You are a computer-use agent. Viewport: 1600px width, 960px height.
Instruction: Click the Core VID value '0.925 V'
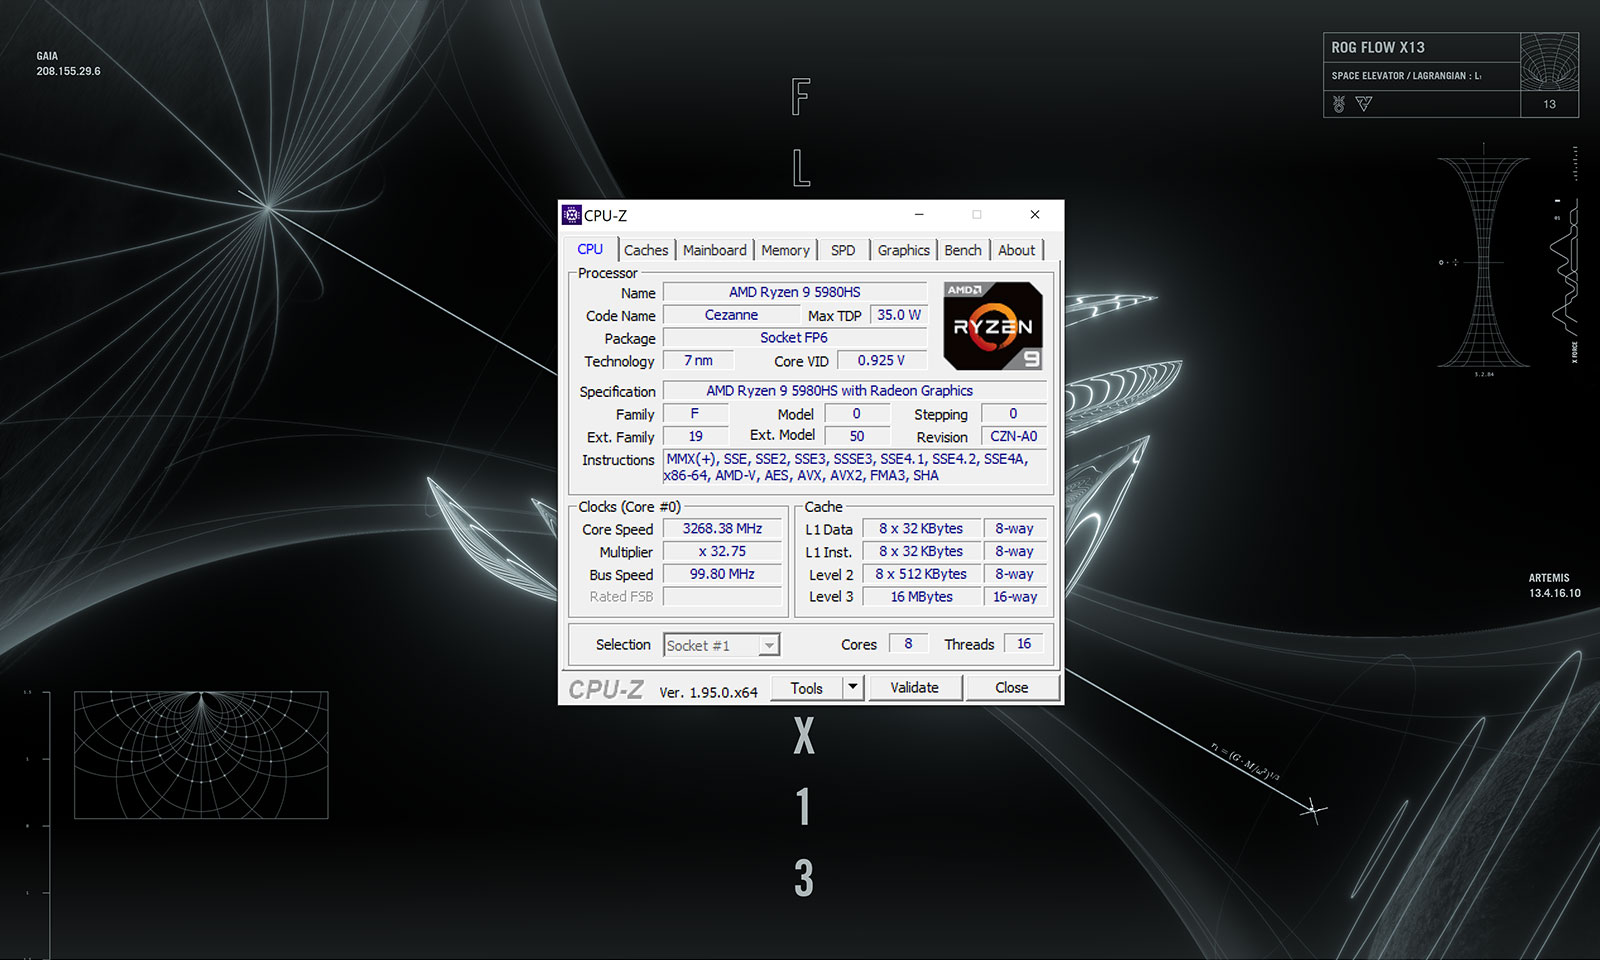(881, 361)
